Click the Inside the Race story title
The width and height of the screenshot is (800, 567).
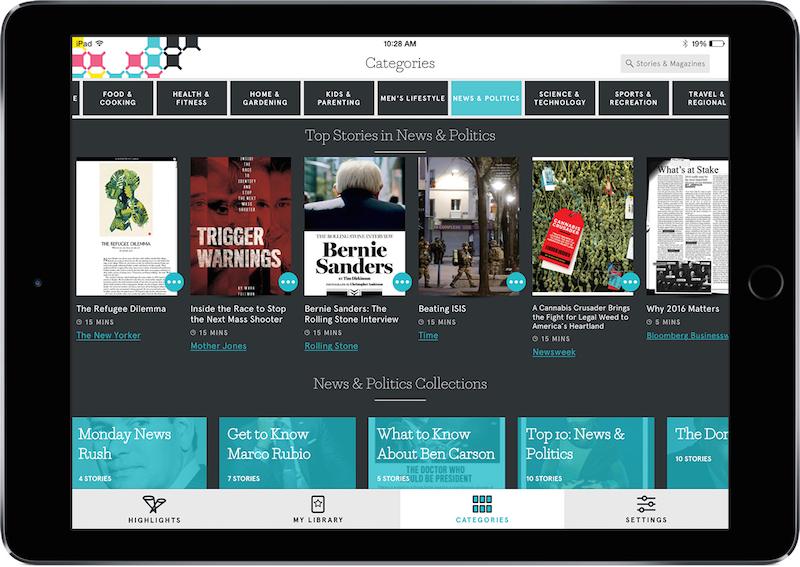tap(238, 314)
